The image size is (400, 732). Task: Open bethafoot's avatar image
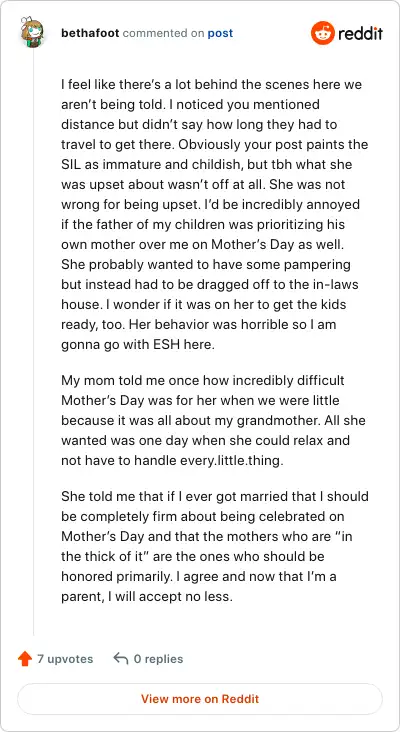coord(33,32)
